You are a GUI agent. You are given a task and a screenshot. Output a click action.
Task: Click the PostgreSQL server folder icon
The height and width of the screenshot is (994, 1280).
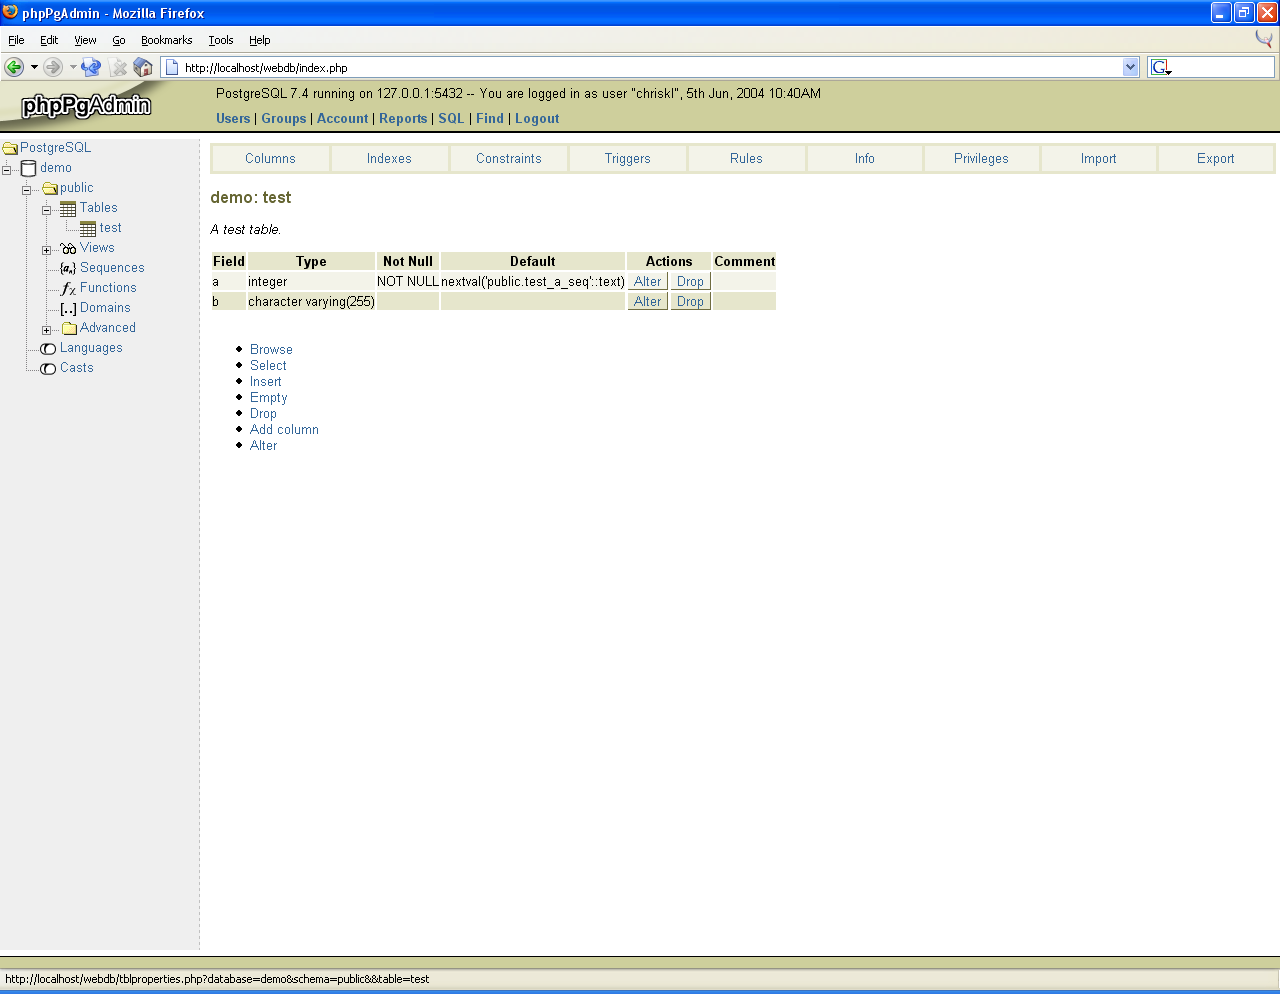coord(10,148)
